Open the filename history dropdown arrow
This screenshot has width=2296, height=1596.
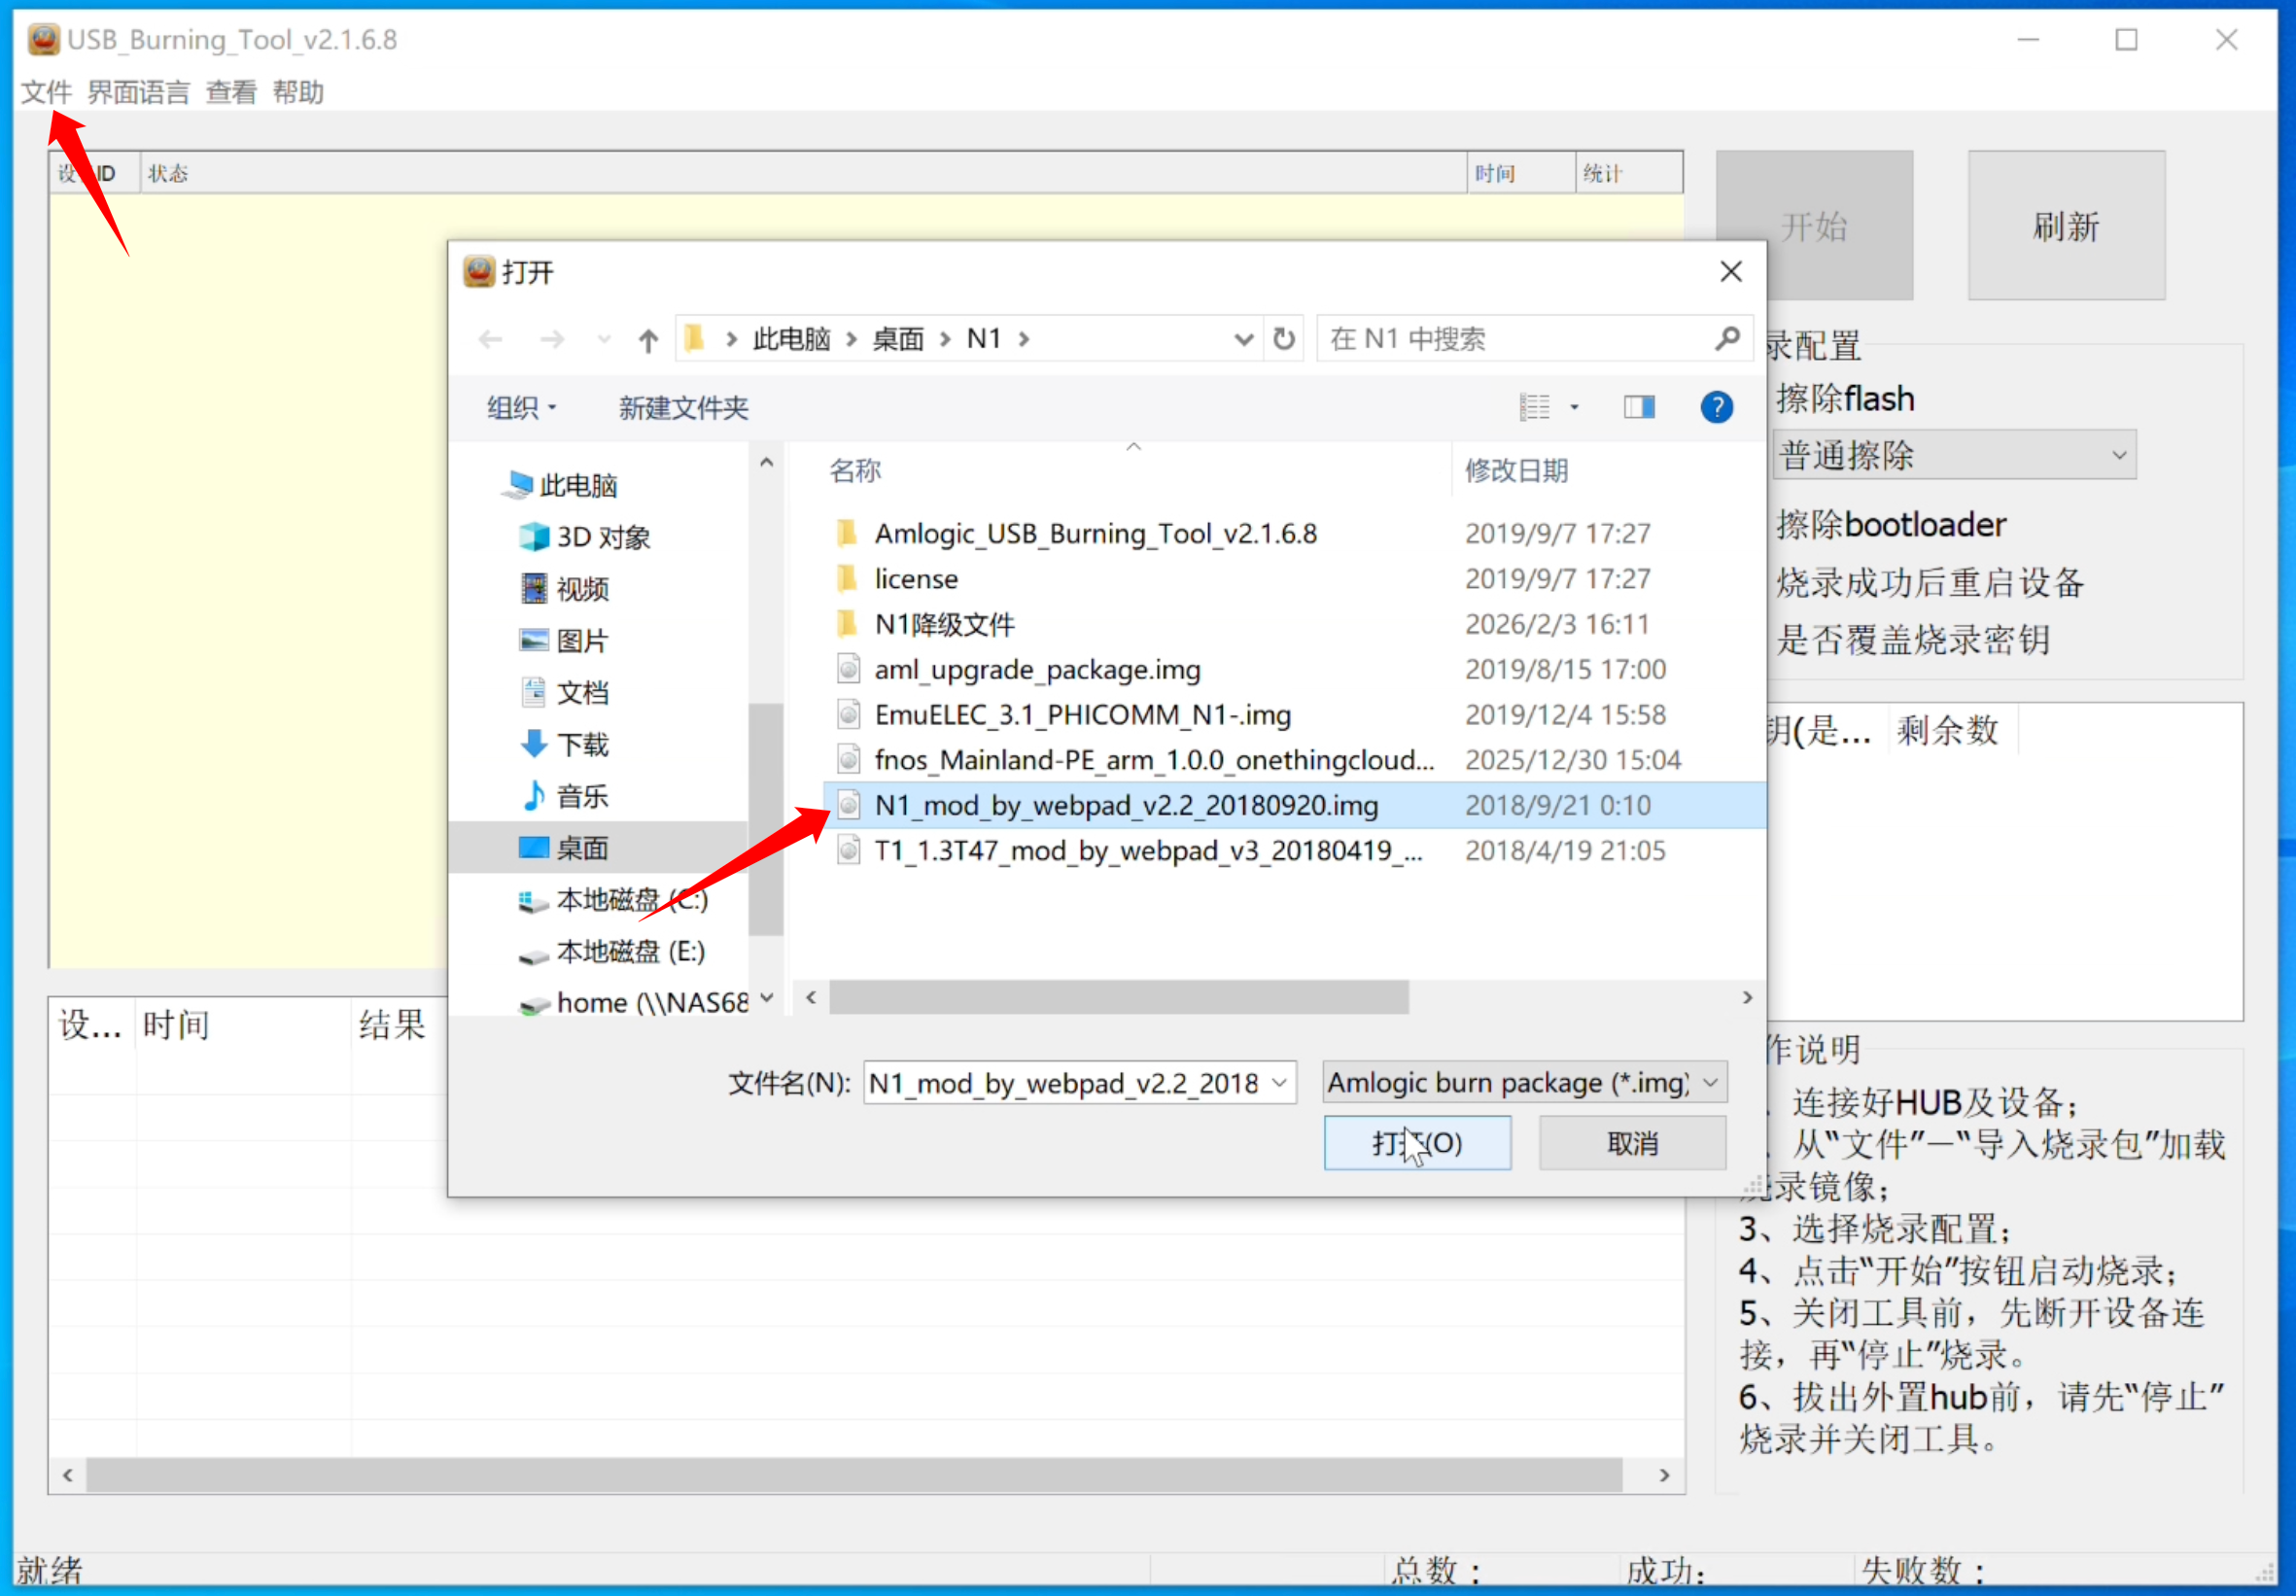1278,1082
